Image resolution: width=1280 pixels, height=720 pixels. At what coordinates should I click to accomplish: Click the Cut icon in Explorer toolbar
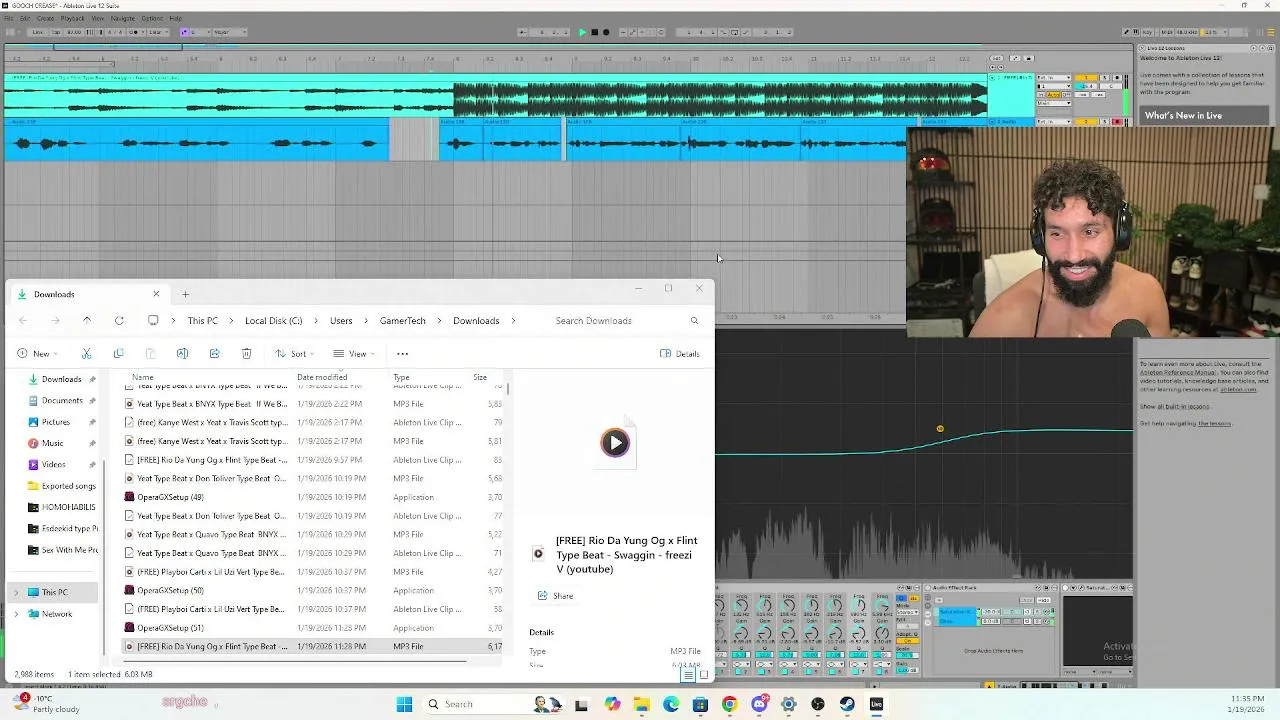click(86, 353)
